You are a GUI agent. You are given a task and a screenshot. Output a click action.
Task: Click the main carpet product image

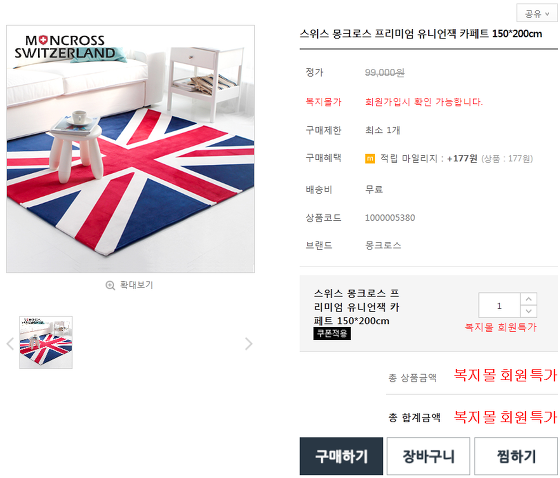(130, 149)
